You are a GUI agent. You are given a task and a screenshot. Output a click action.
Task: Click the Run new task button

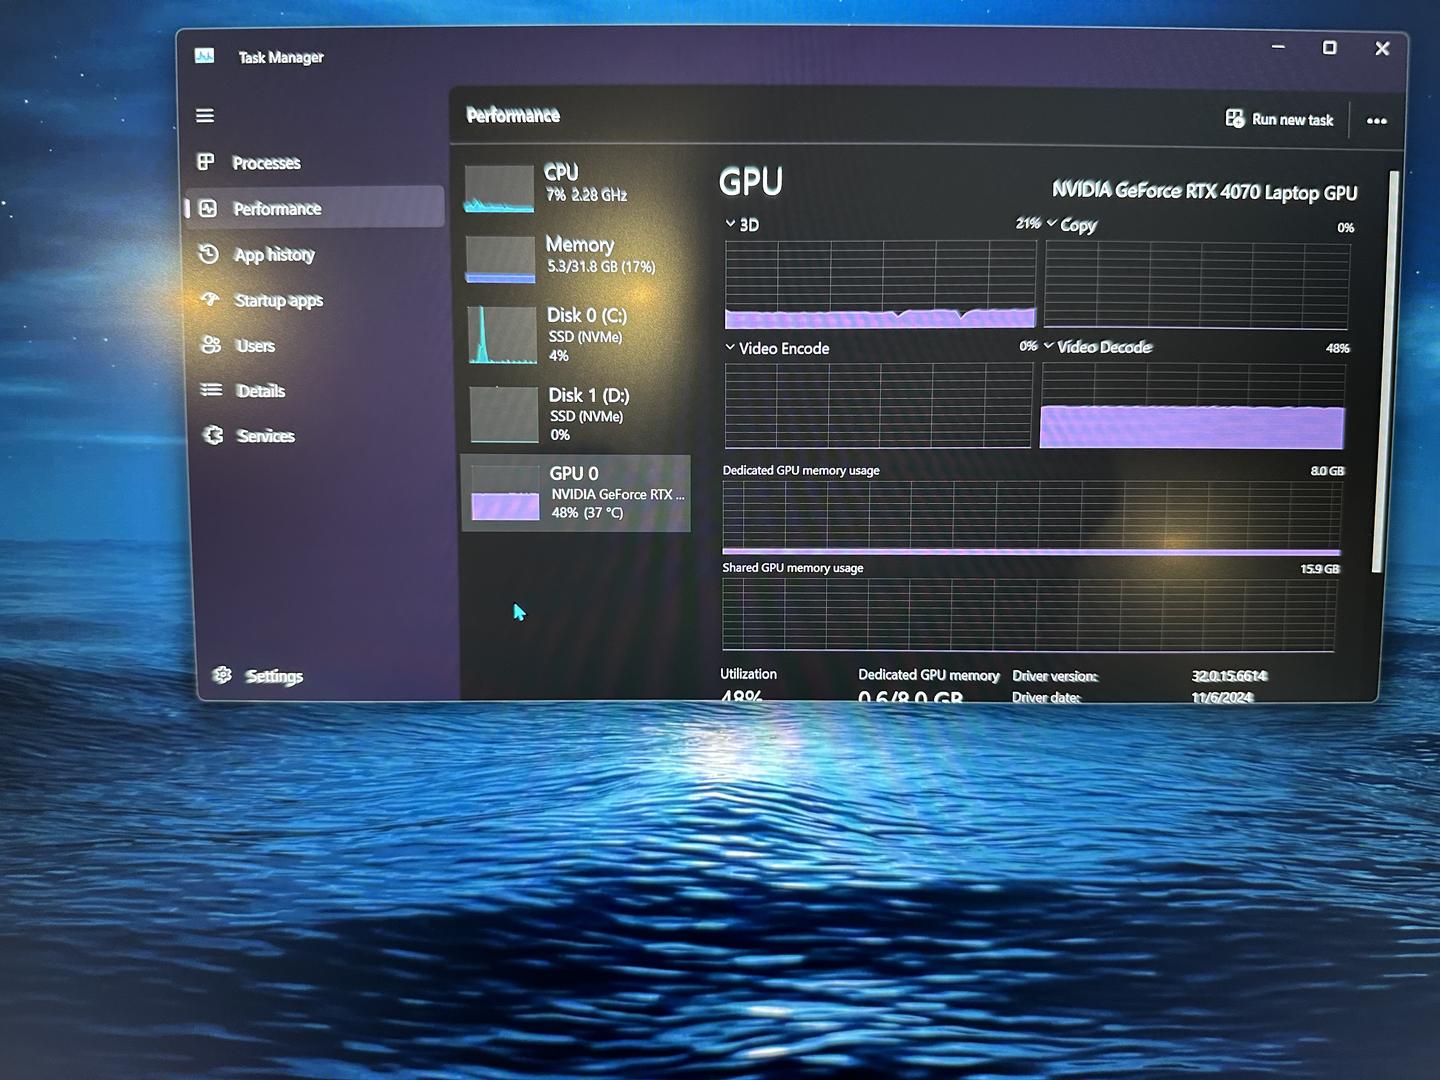[1280, 119]
